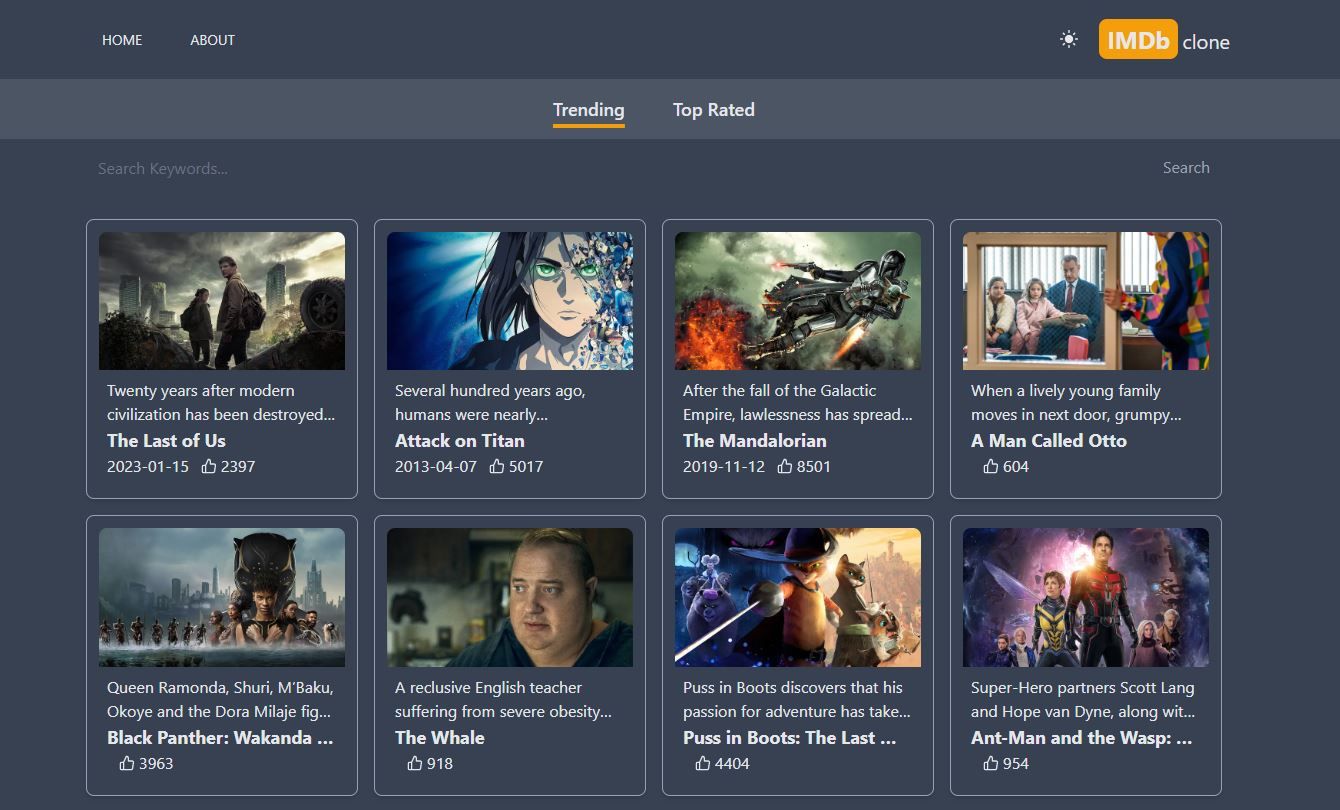Click the date 2019-11-12
The image size is (1340, 810).
[x=724, y=466]
